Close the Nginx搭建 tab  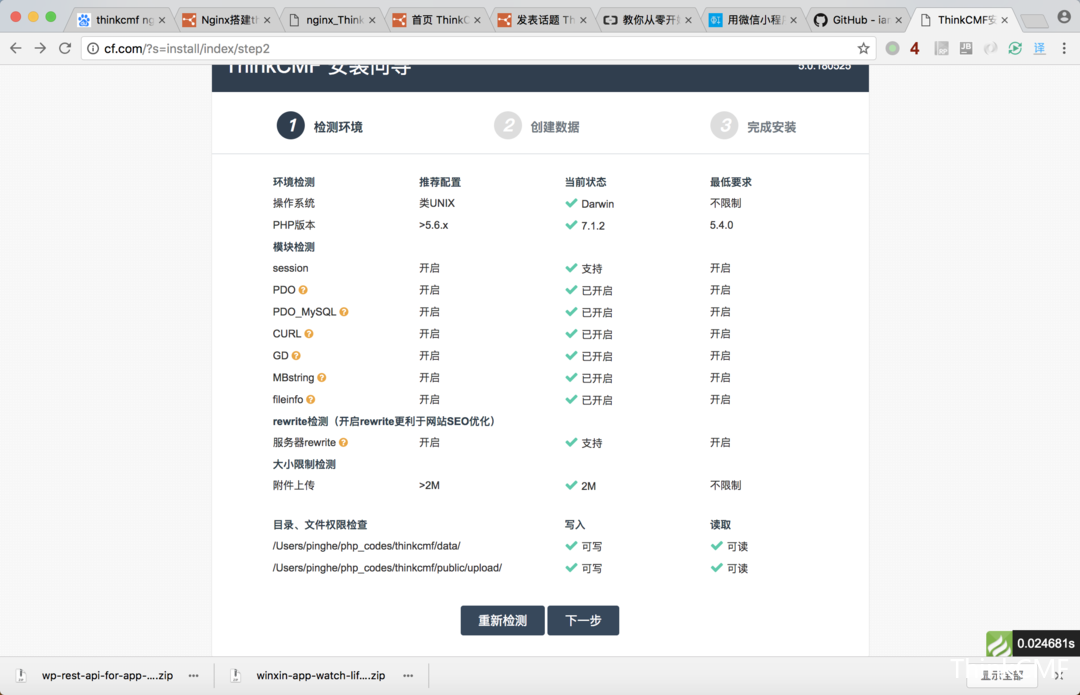pyautogui.click(x=267, y=20)
